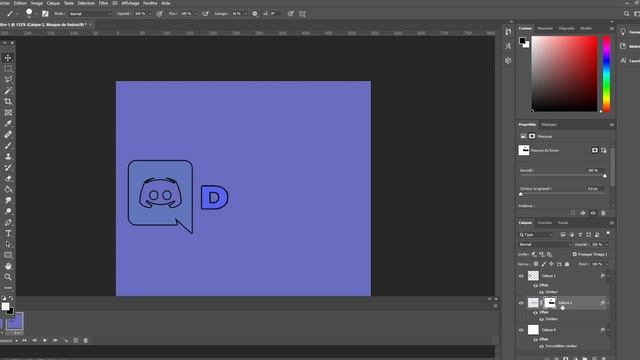Click the rainbow hue slider strip

[607, 74]
